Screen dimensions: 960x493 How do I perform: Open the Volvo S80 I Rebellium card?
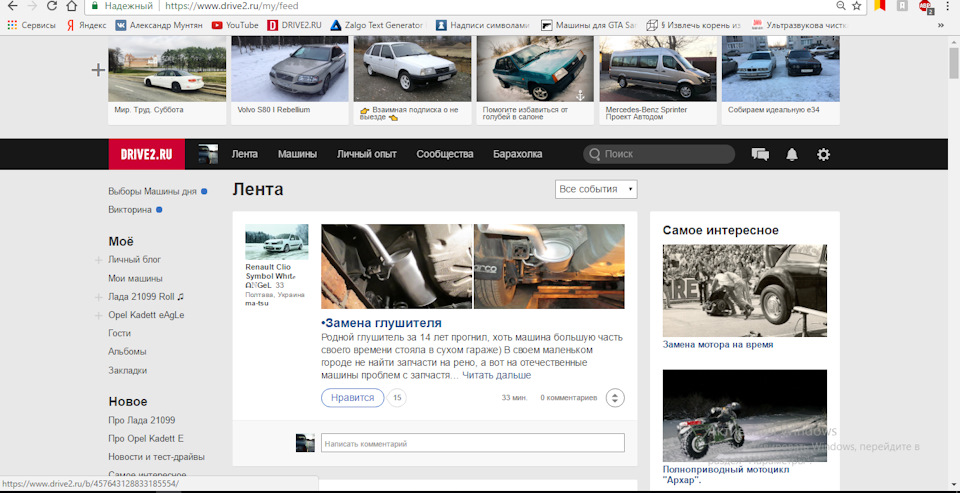[290, 80]
